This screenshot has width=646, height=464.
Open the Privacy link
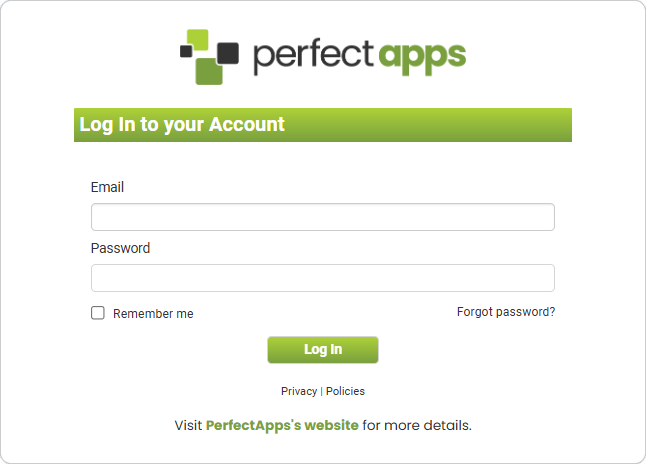point(298,391)
